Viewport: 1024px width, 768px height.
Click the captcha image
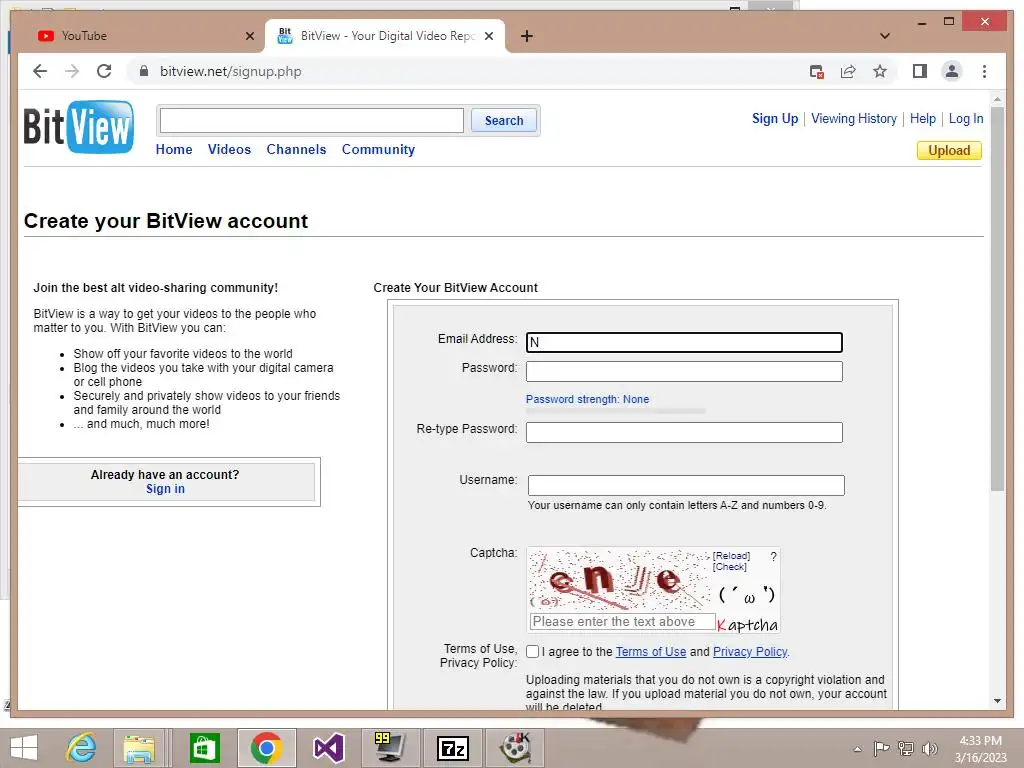tap(619, 580)
